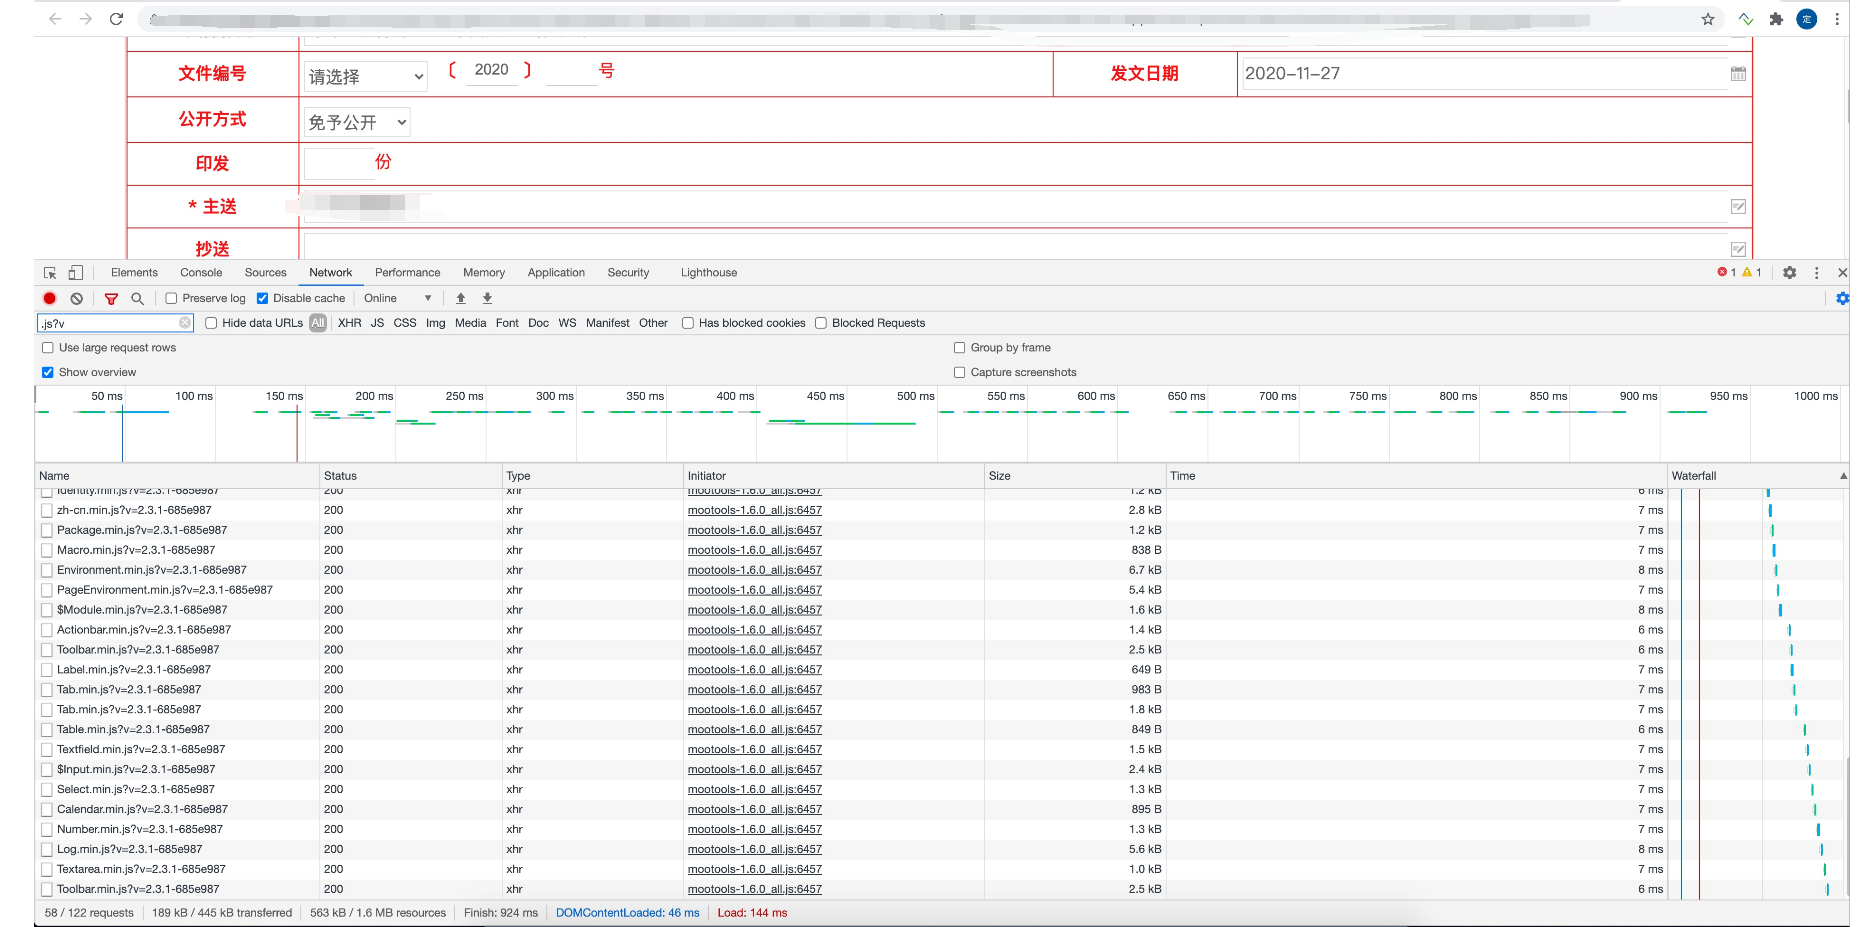The width and height of the screenshot is (1867, 927).
Task: Enable Has blocked cookies filter
Action: pyautogui.click(x=688, y=323)
